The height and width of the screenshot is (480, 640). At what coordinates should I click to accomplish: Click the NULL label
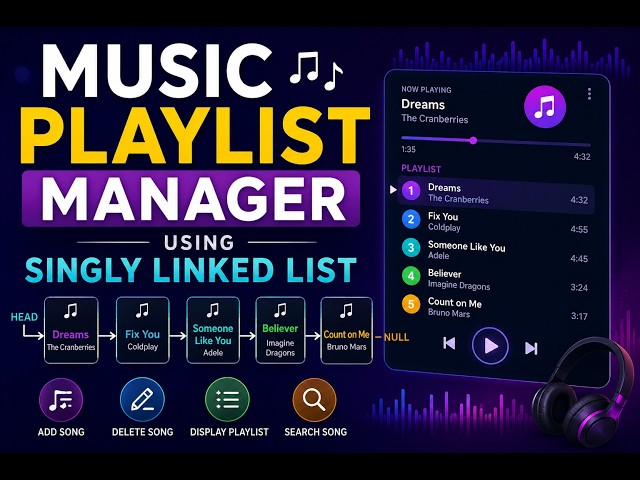[x=396, y=337]
